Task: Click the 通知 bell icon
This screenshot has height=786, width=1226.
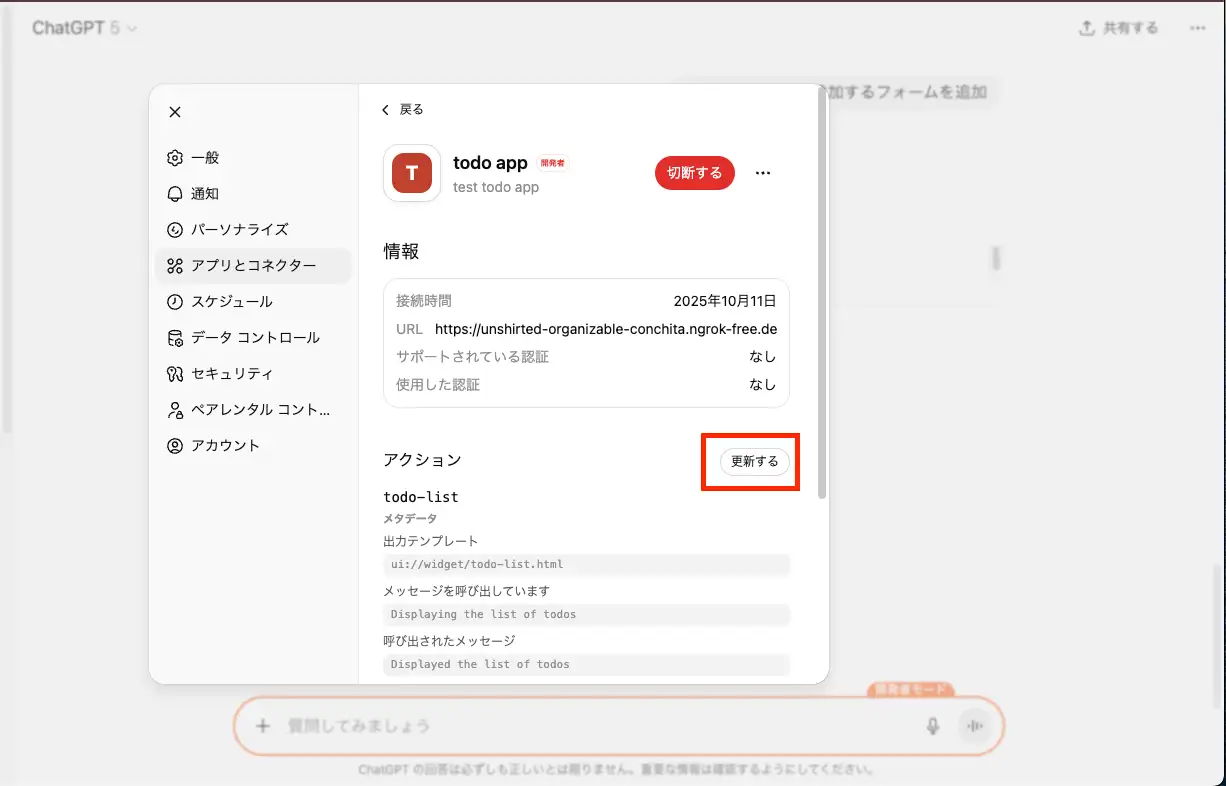Action: tap(175, 194)
